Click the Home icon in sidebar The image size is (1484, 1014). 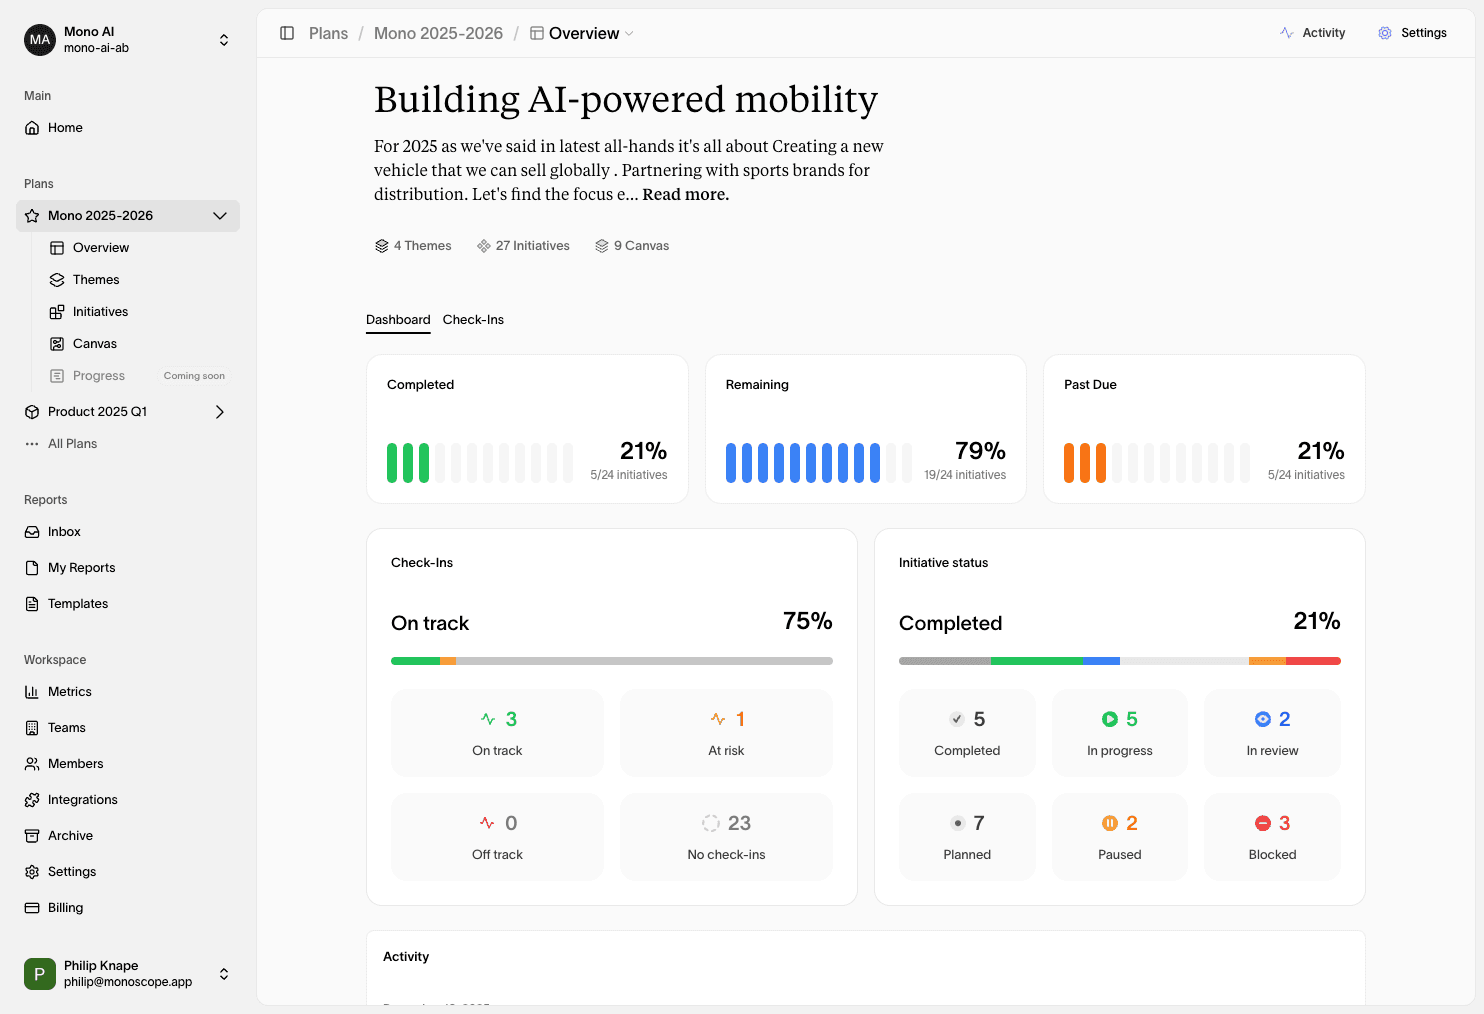click(x=32, y=128)
